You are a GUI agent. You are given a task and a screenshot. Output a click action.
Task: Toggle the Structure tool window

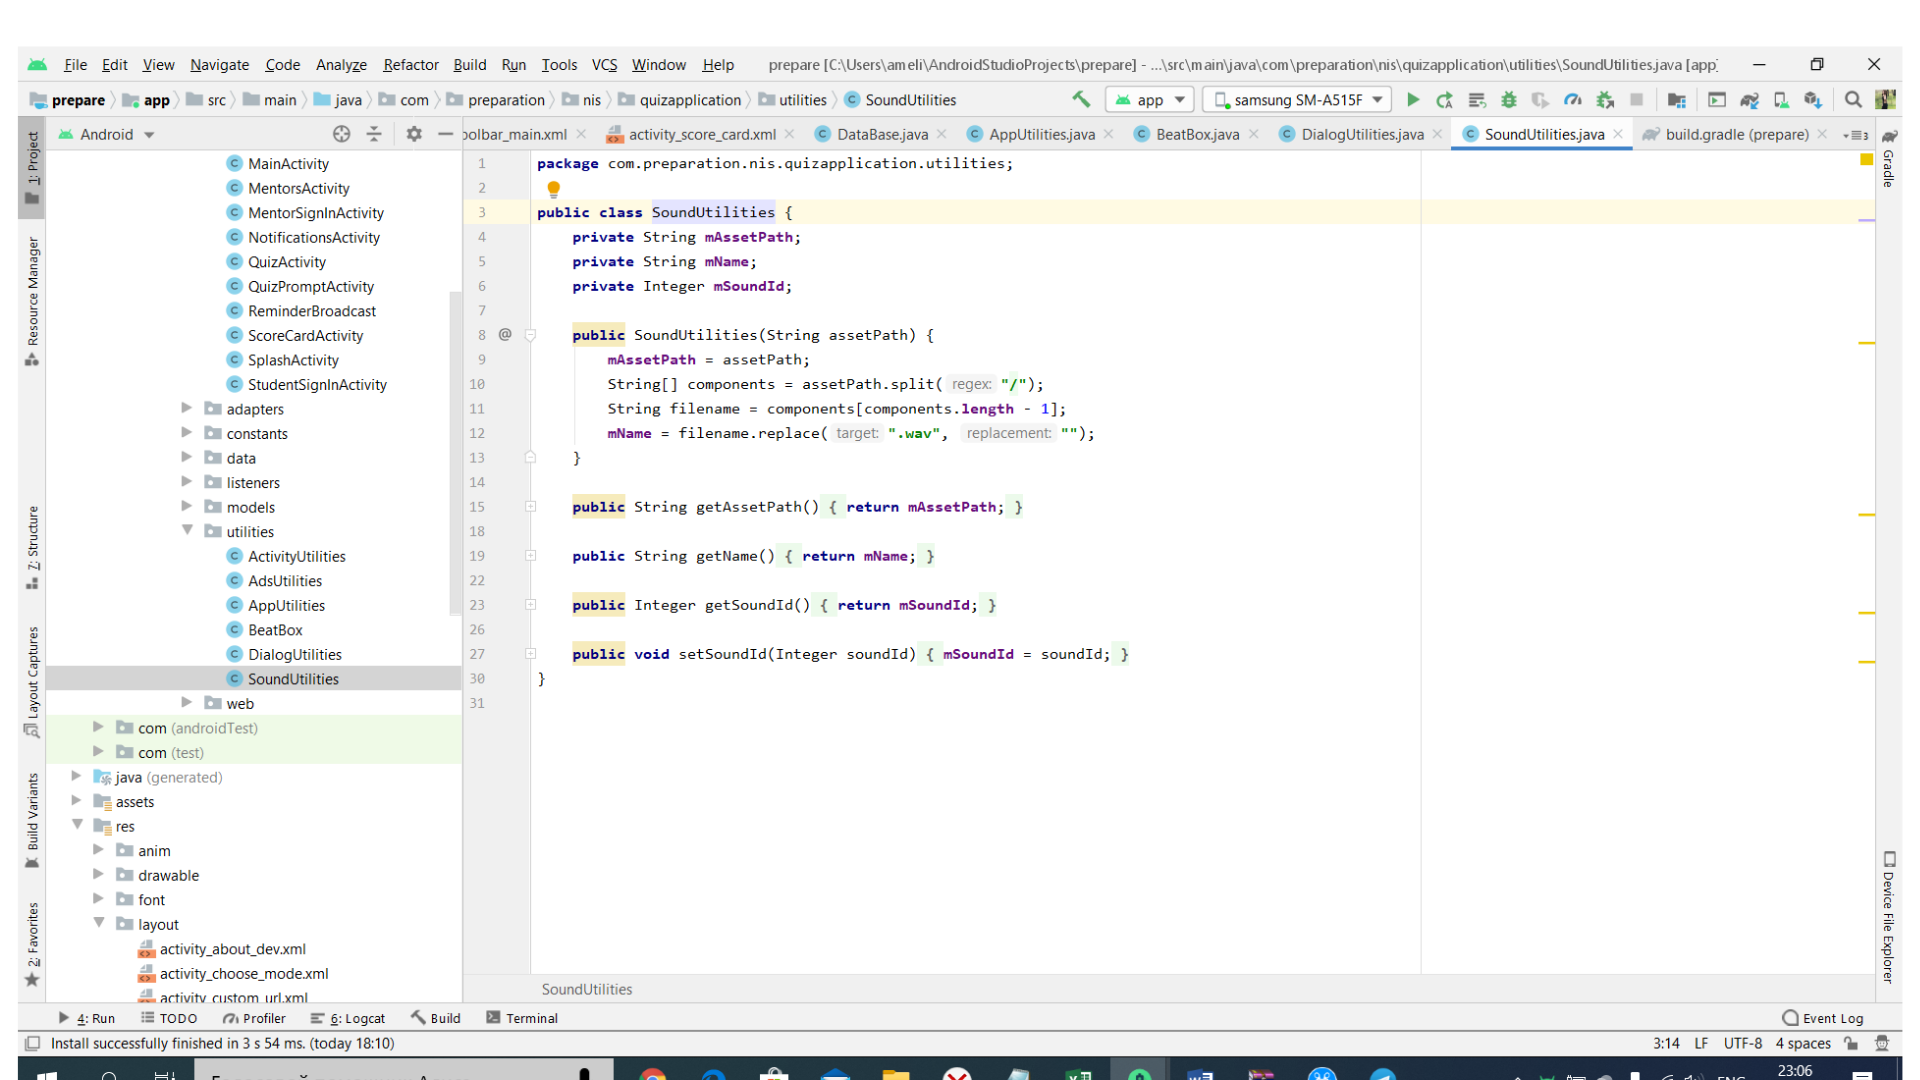tap(33, 545)
